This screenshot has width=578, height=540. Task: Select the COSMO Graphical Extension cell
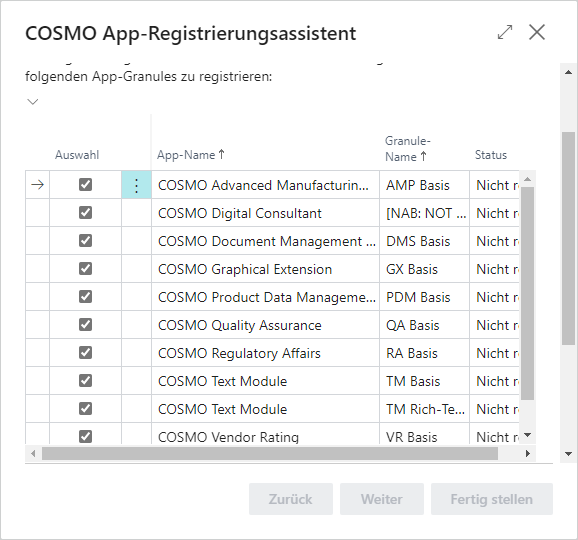coord(265,269)
